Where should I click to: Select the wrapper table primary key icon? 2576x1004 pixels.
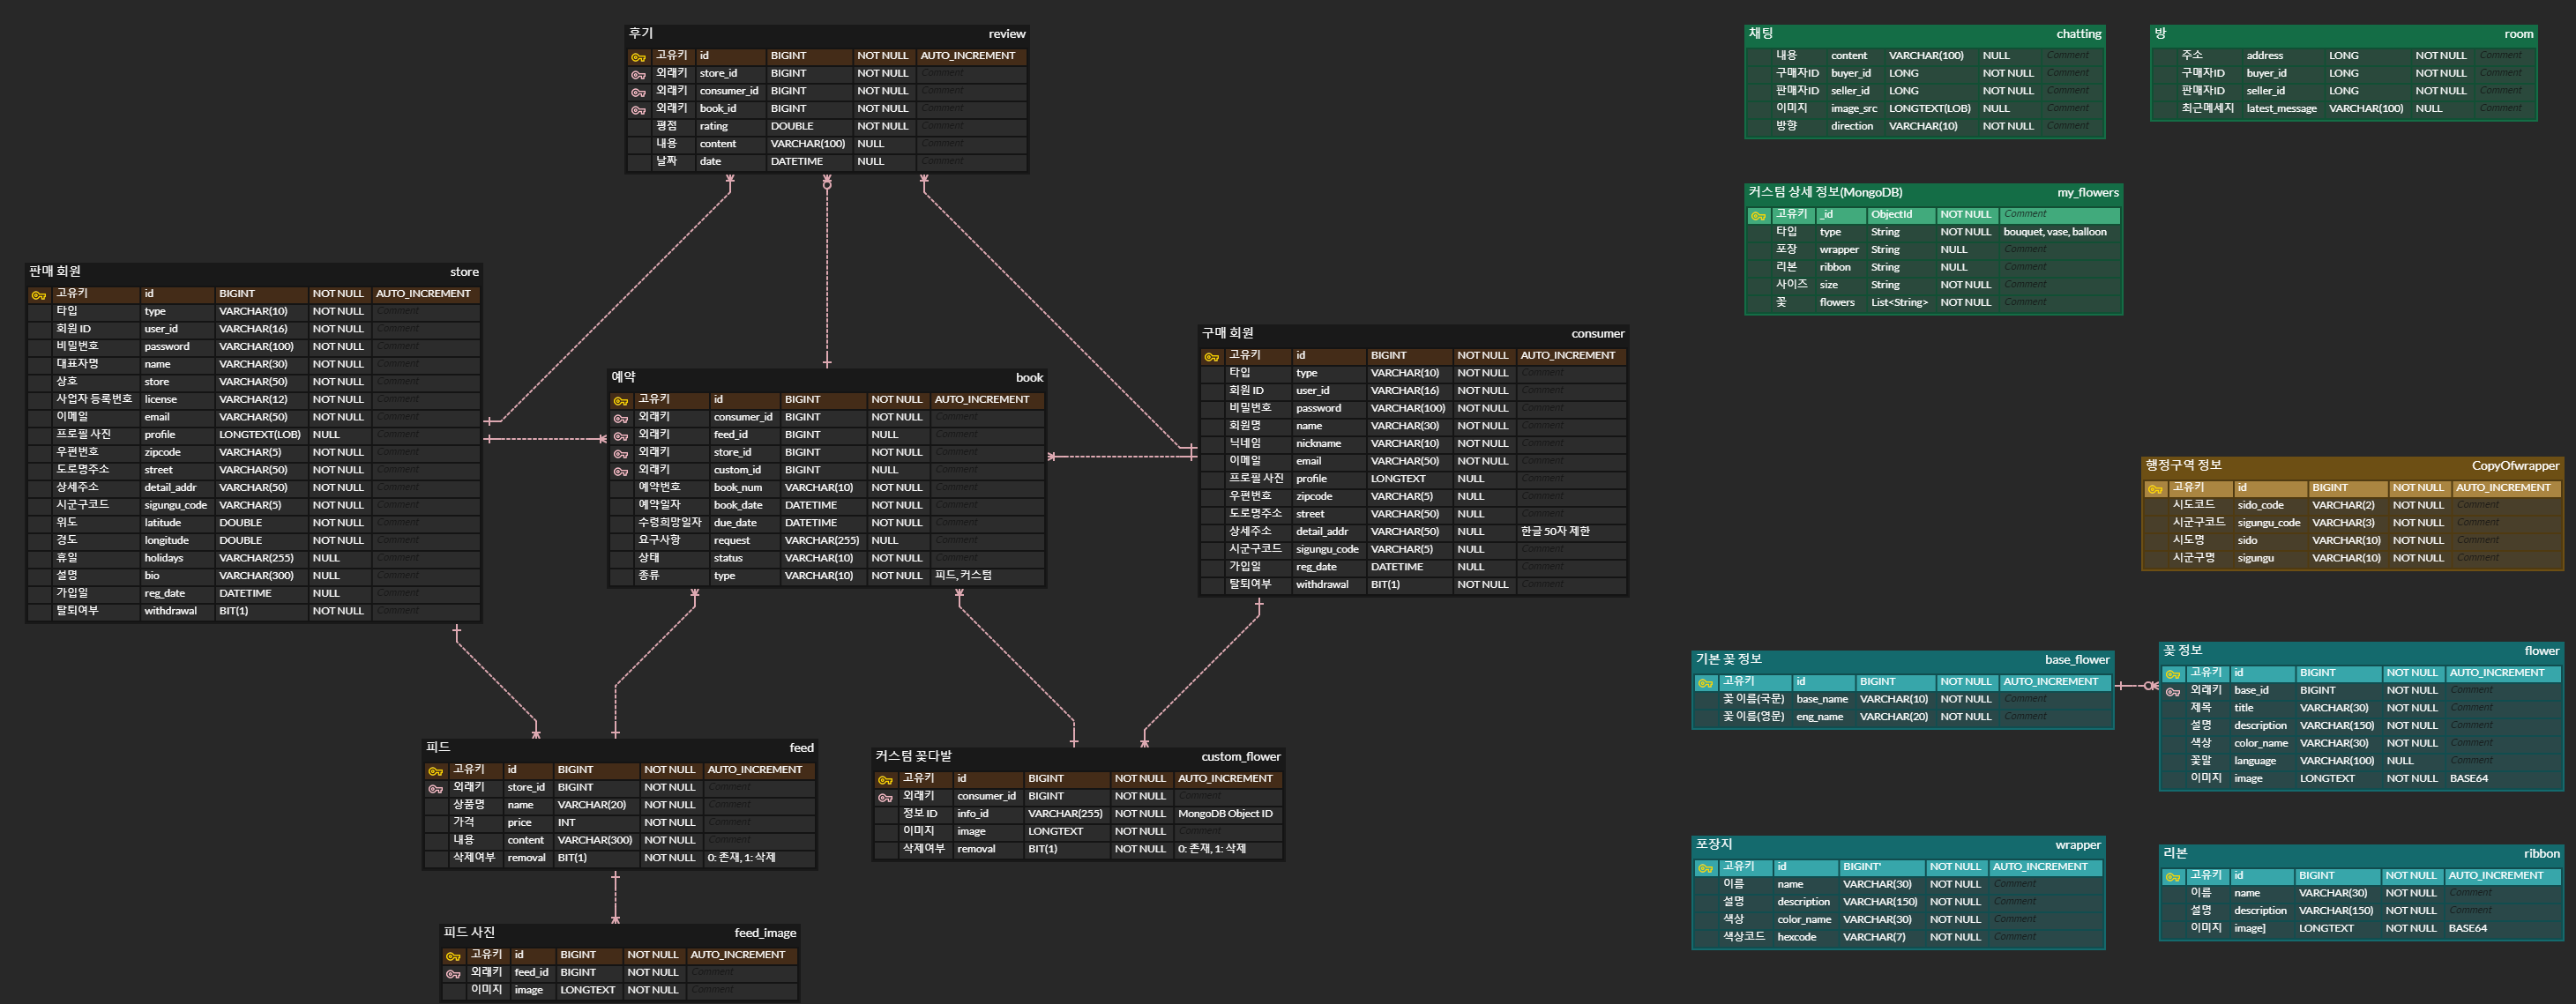[x=1705, y=868]
